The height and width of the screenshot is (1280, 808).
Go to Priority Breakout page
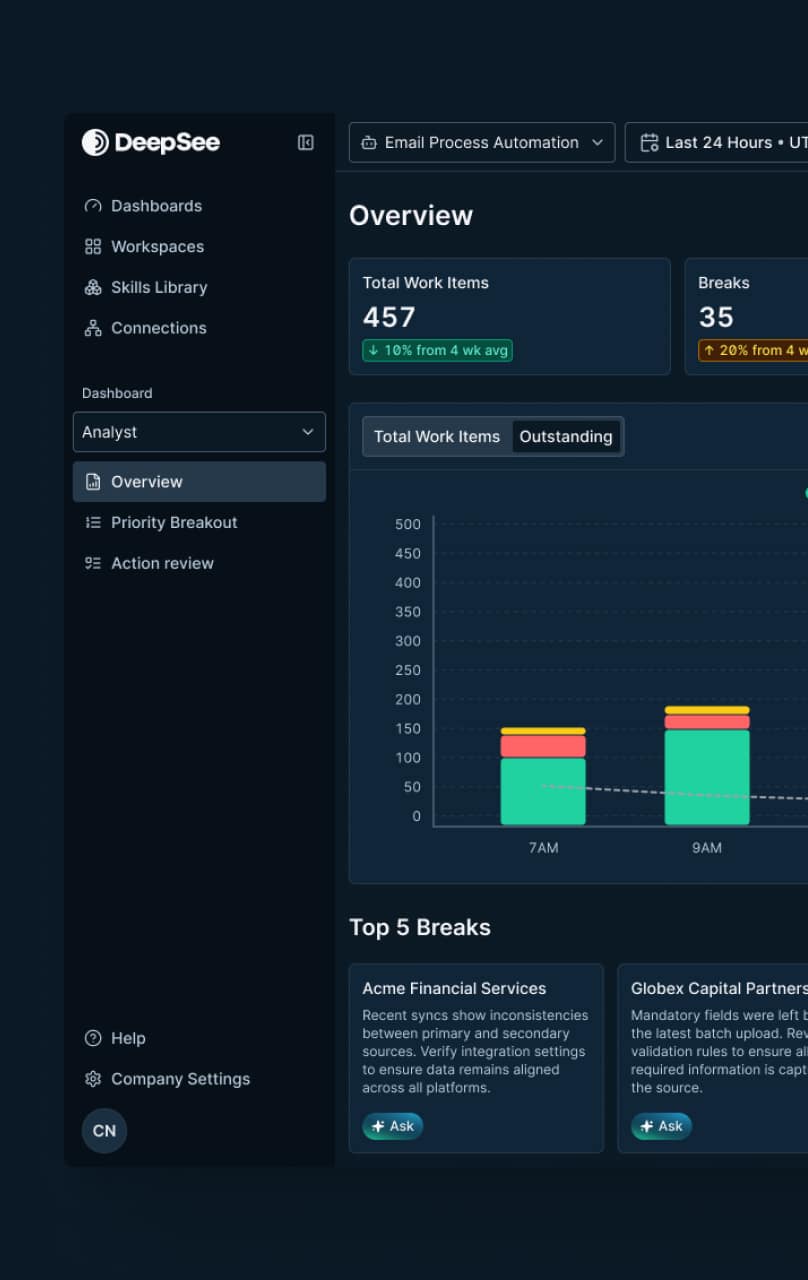point(199,523)
